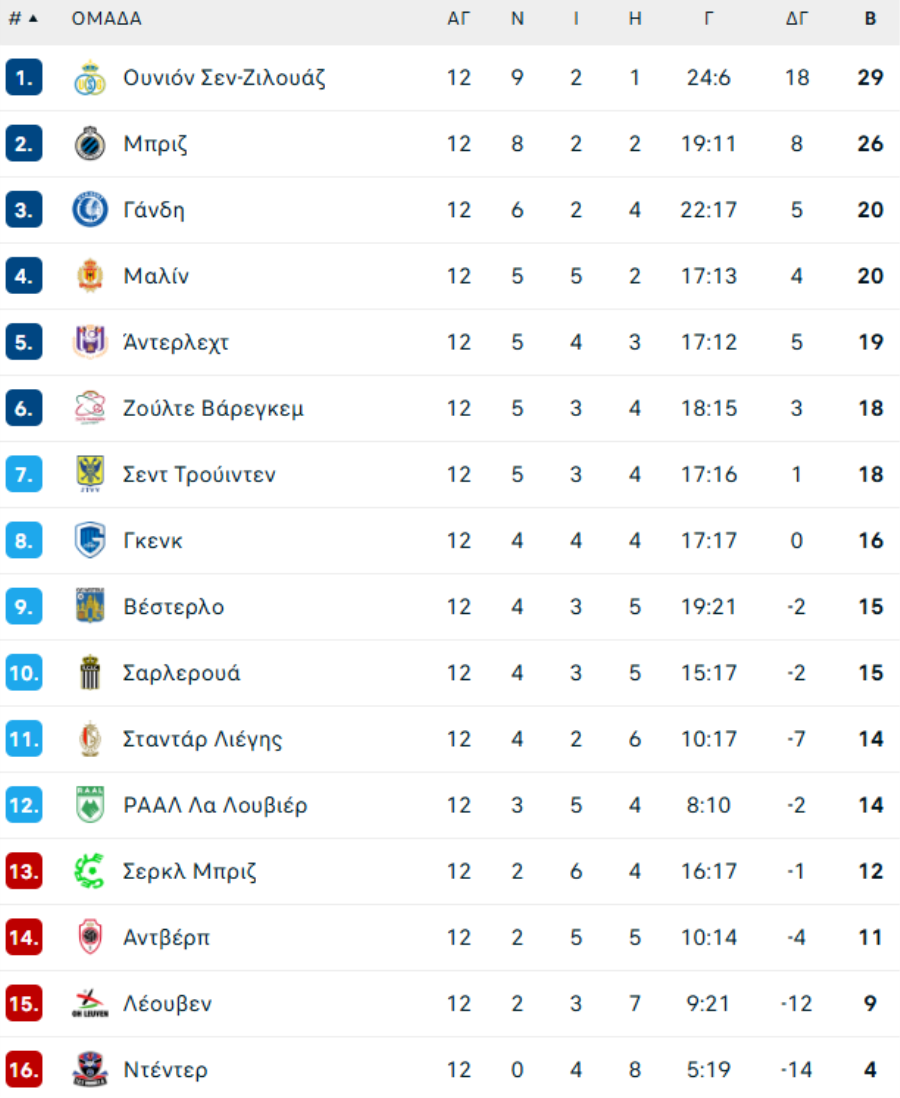Click the red position 13 badge
This screenshot has height=1098, width=900.
click(24, 871)
